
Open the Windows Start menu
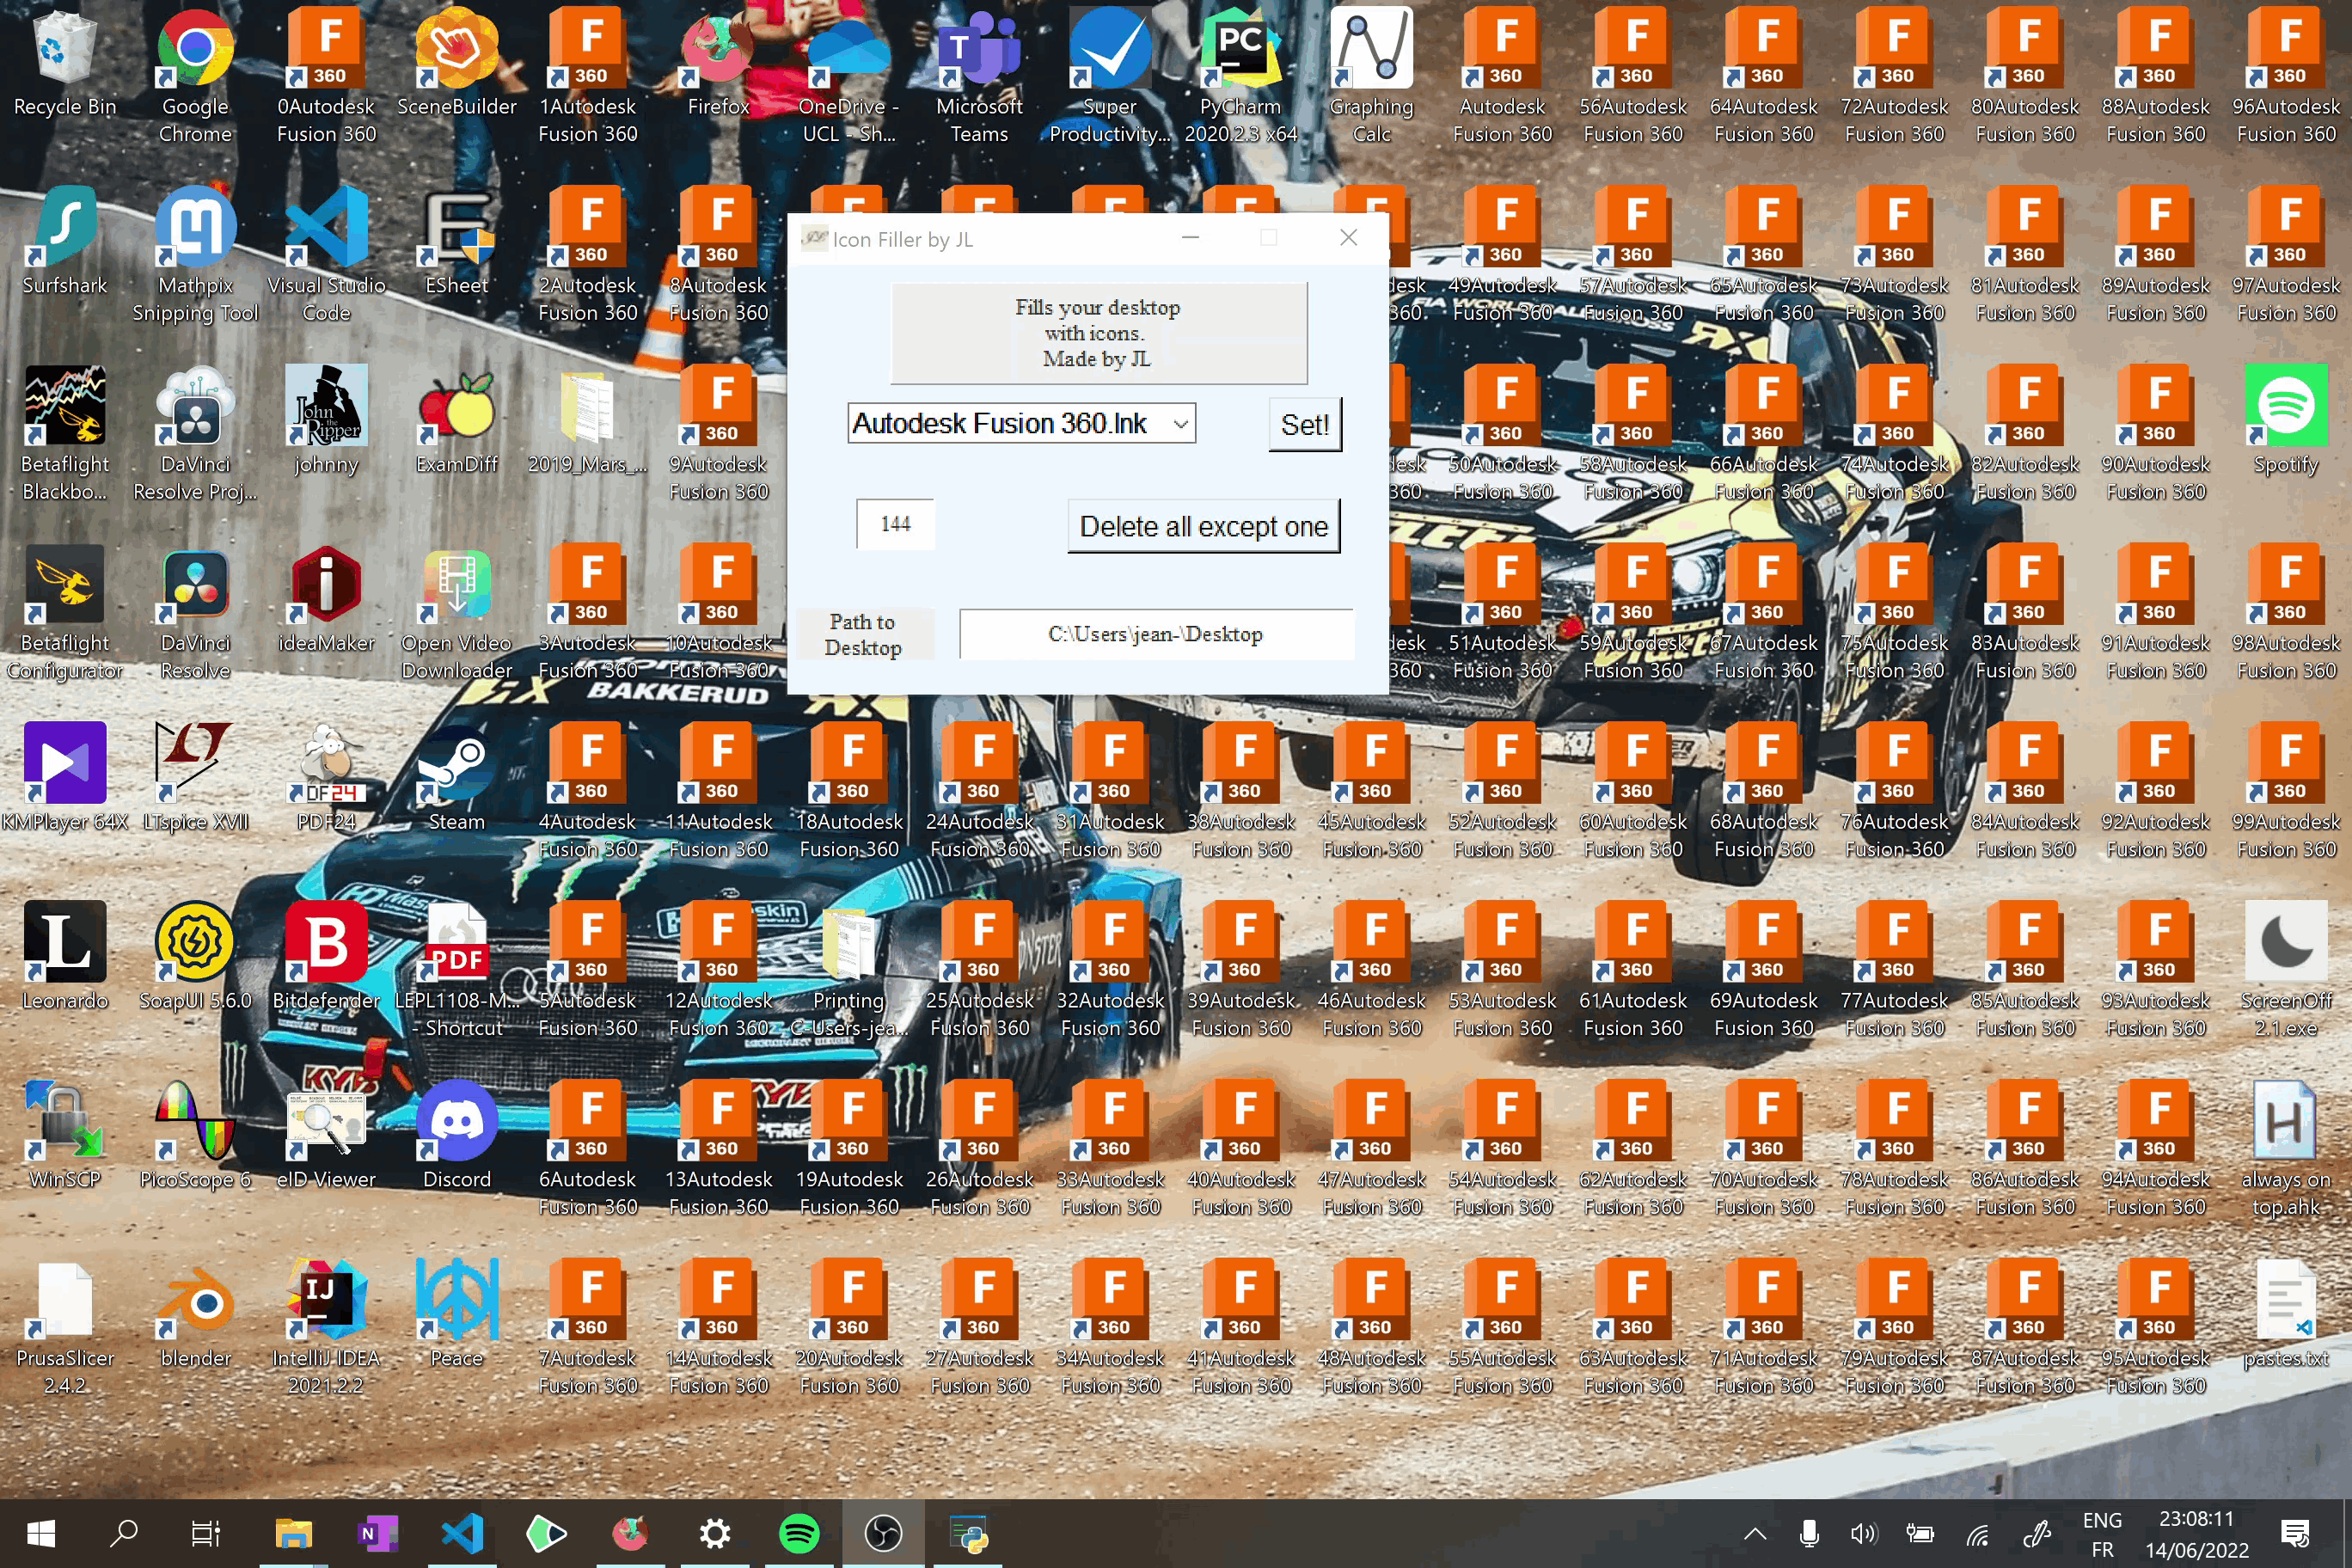[x=41, y=1534]
